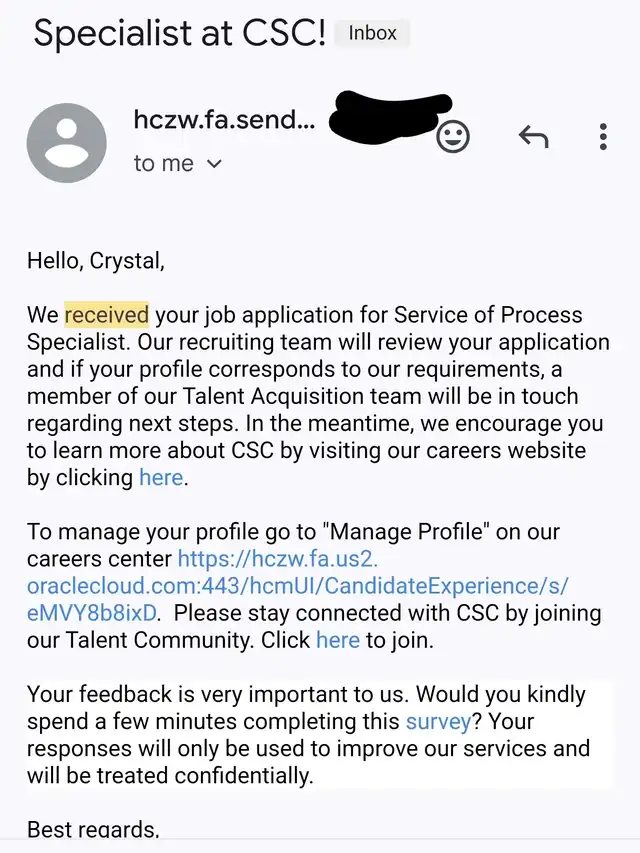This screenshot has height=853, width=640.
Task: Tap sender name hczw.fa.send...
Action: [x=224, y=119]
